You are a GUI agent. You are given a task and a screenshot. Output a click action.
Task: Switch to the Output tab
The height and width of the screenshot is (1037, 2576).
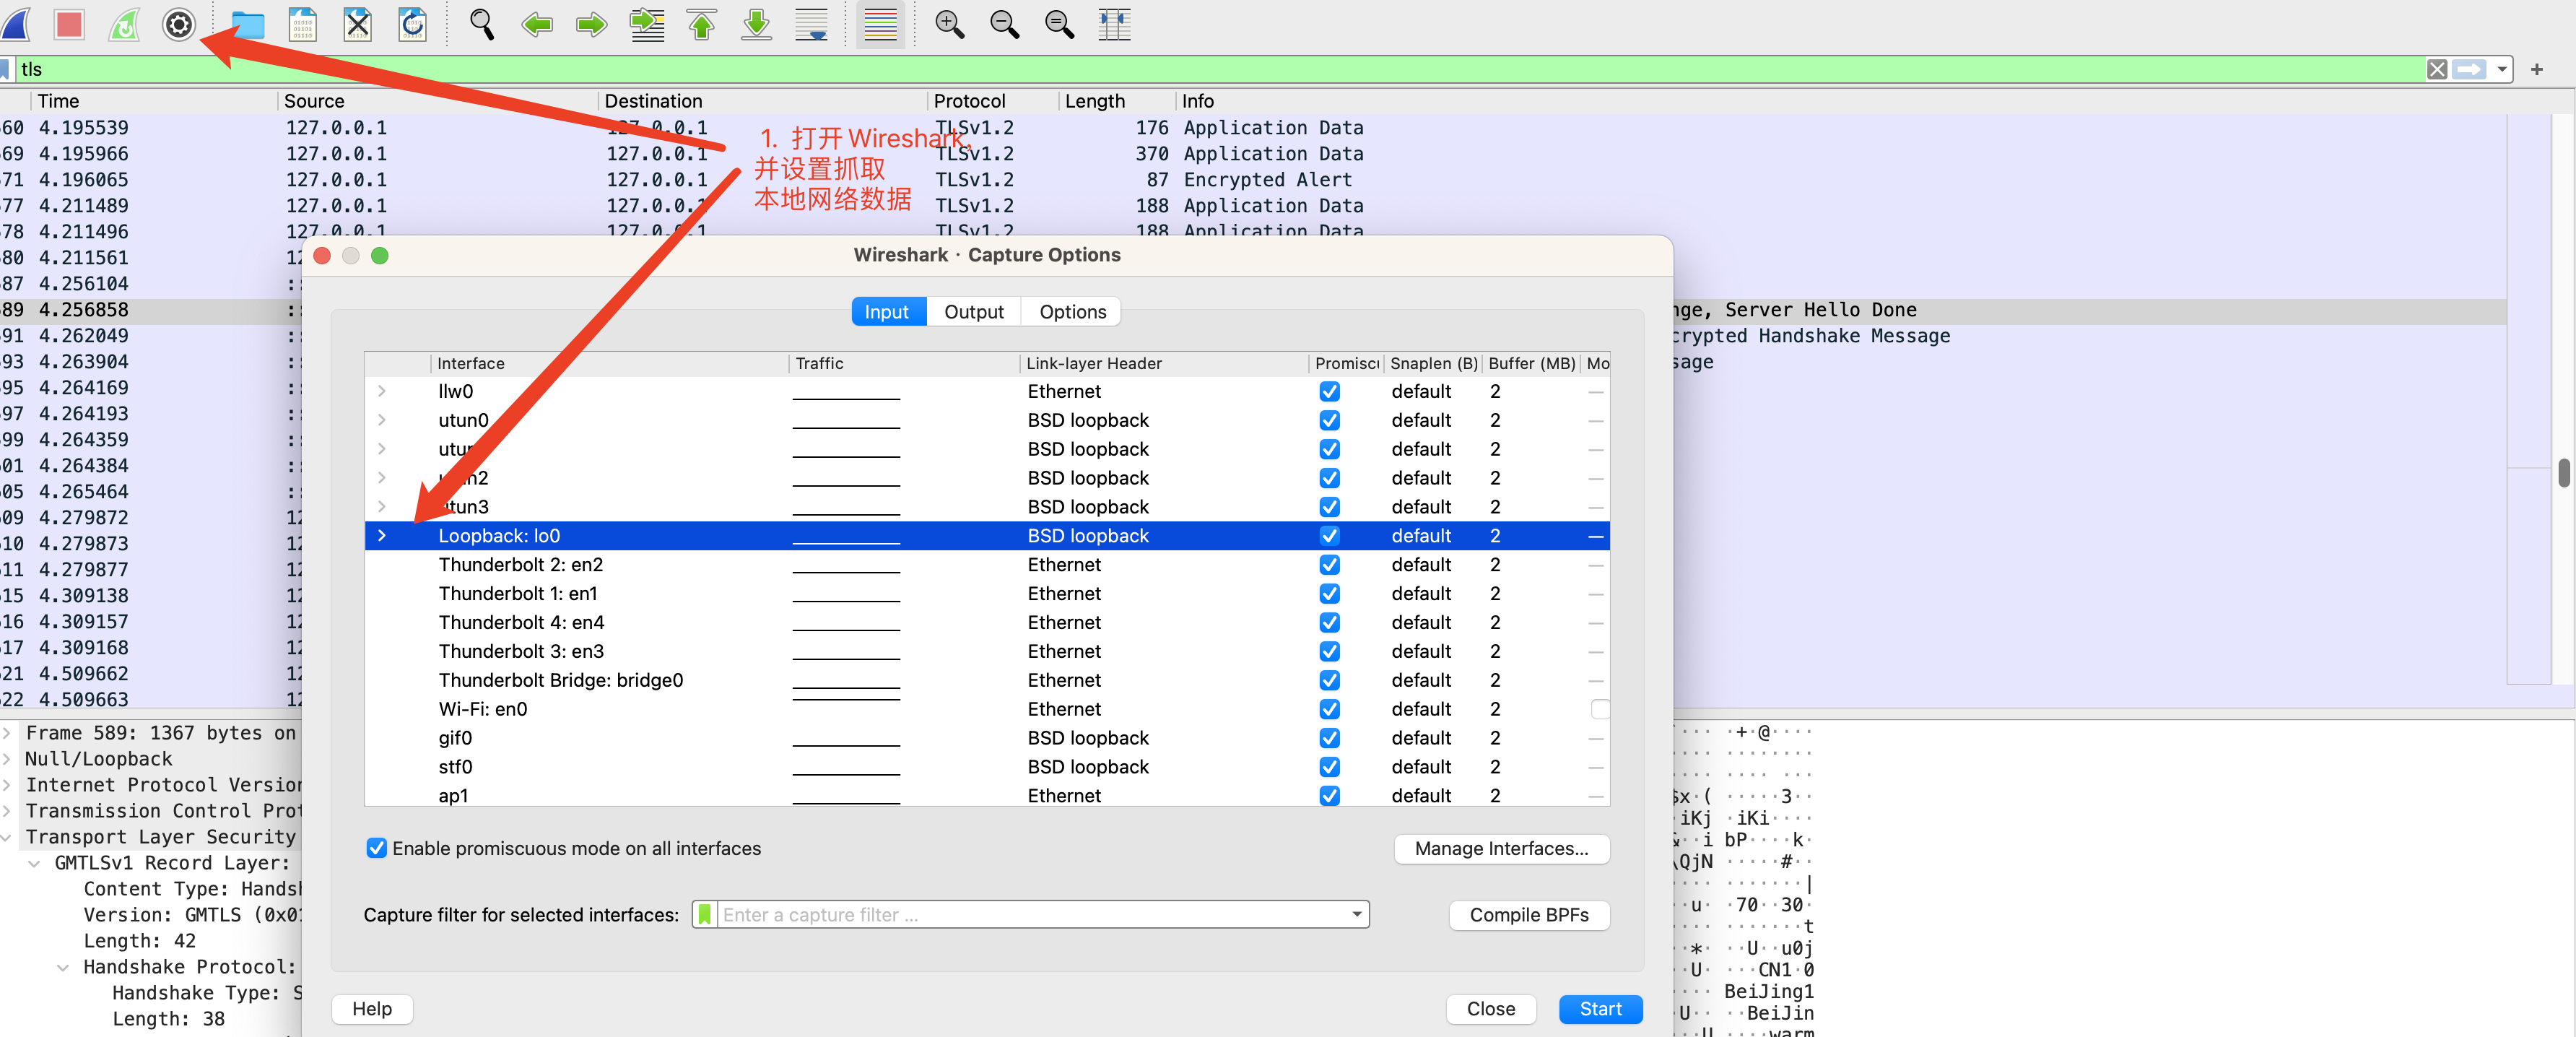[974, 312]
